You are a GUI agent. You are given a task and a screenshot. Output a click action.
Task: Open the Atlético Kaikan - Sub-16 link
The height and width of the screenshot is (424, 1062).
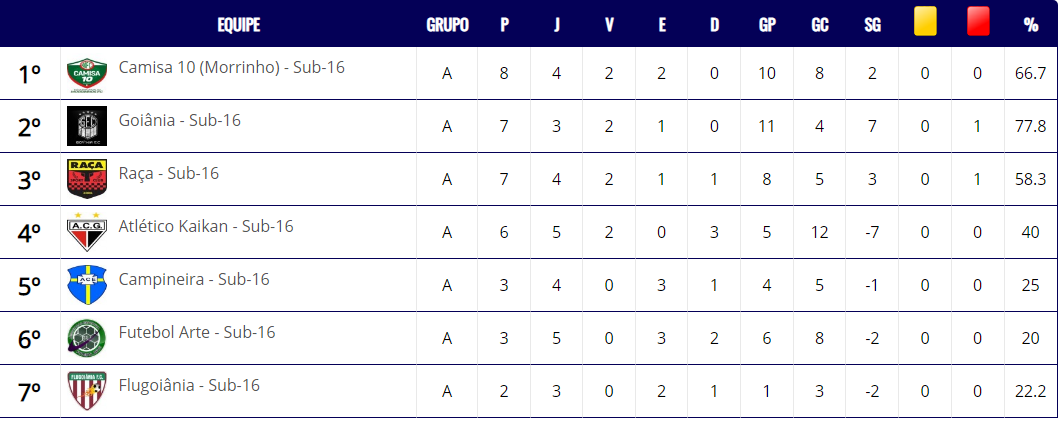point(206,226)
